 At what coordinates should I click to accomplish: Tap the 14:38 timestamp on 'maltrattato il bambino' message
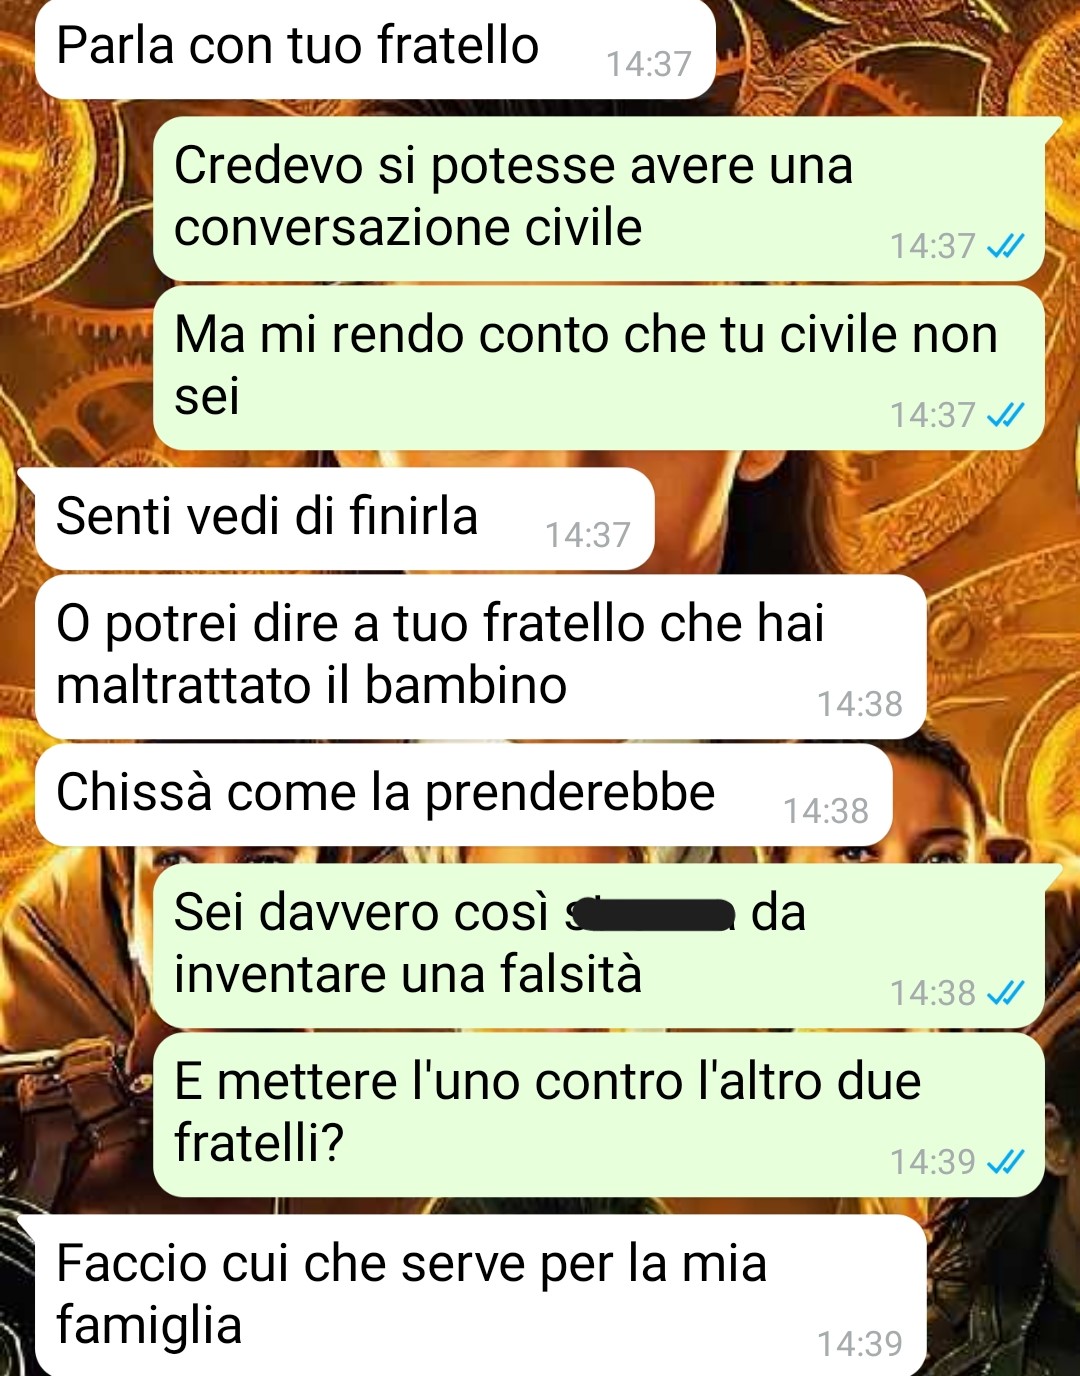coord(860,704)
